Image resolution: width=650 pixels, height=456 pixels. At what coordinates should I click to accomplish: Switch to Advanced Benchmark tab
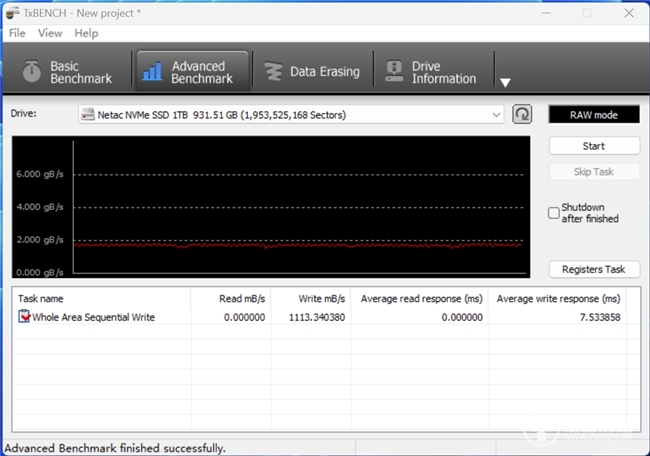193,72
